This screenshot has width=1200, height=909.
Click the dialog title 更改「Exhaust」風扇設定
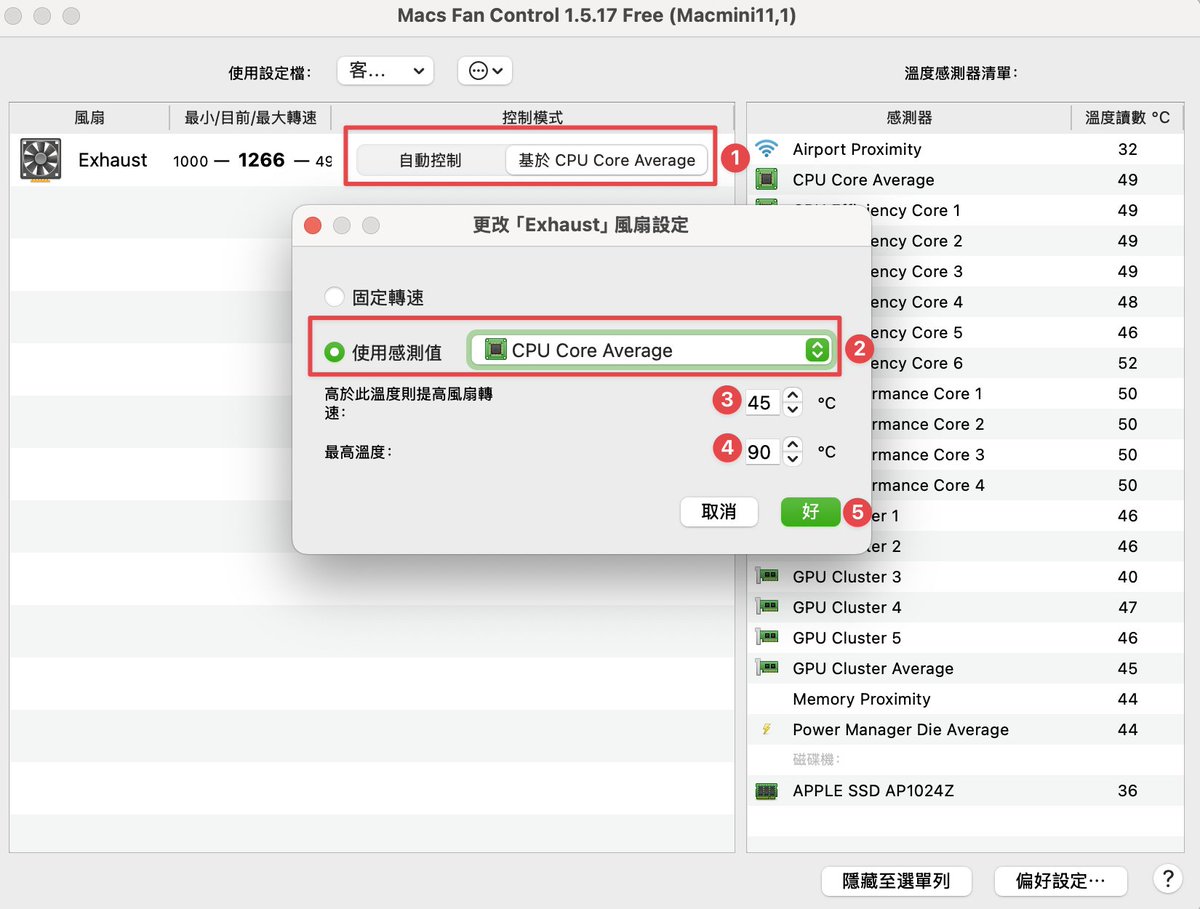[x=581, y=225]
